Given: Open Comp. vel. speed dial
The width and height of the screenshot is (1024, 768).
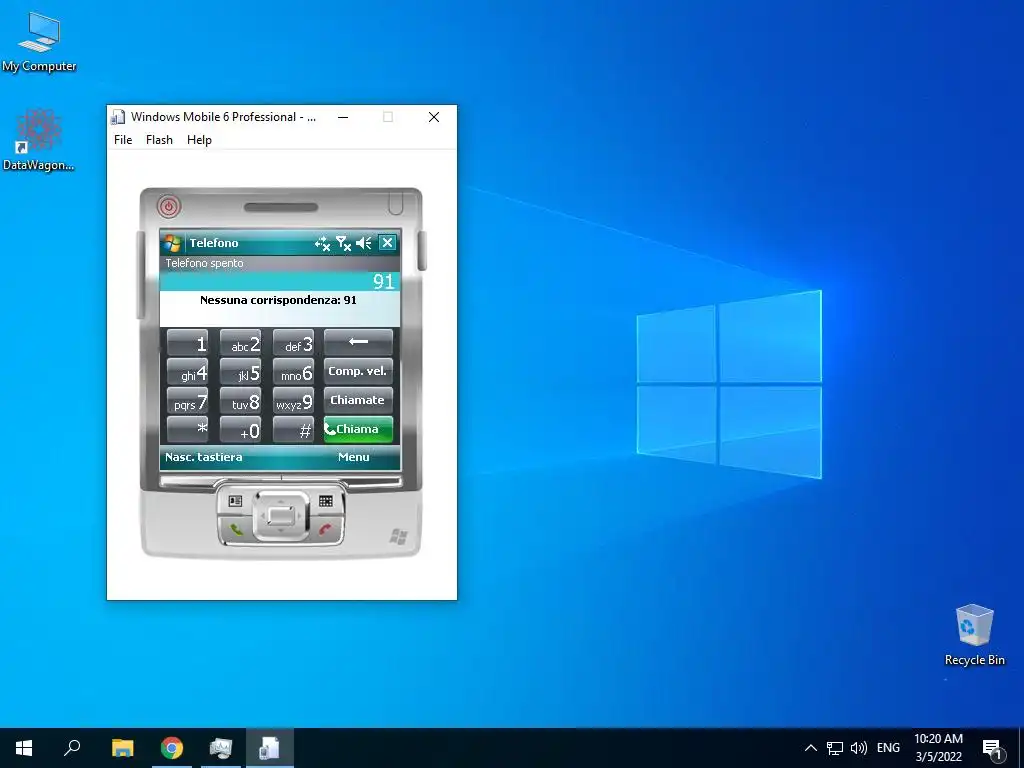Looking at the screenshot, I should coord(359,371).
